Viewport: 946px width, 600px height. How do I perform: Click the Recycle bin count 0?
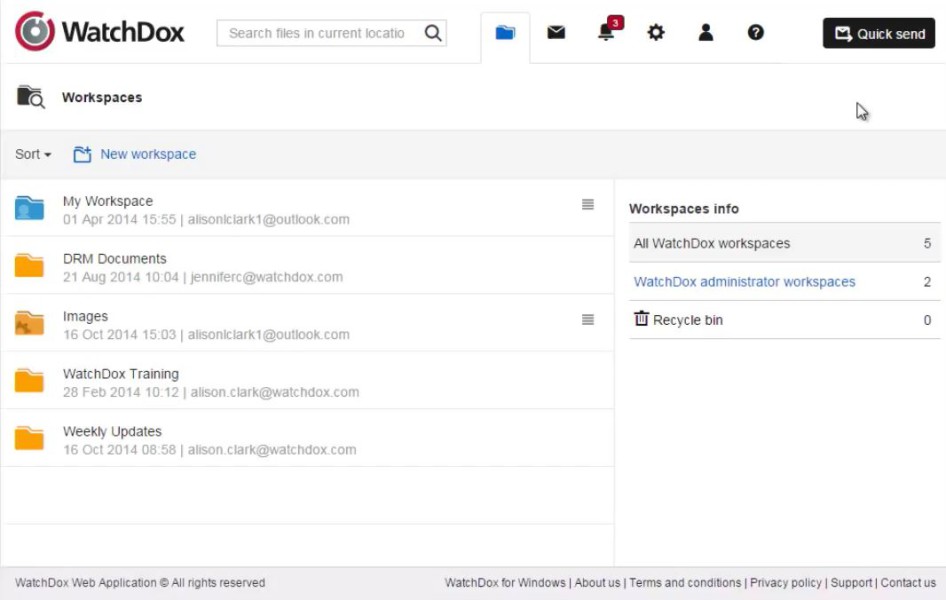click(927, 320)
